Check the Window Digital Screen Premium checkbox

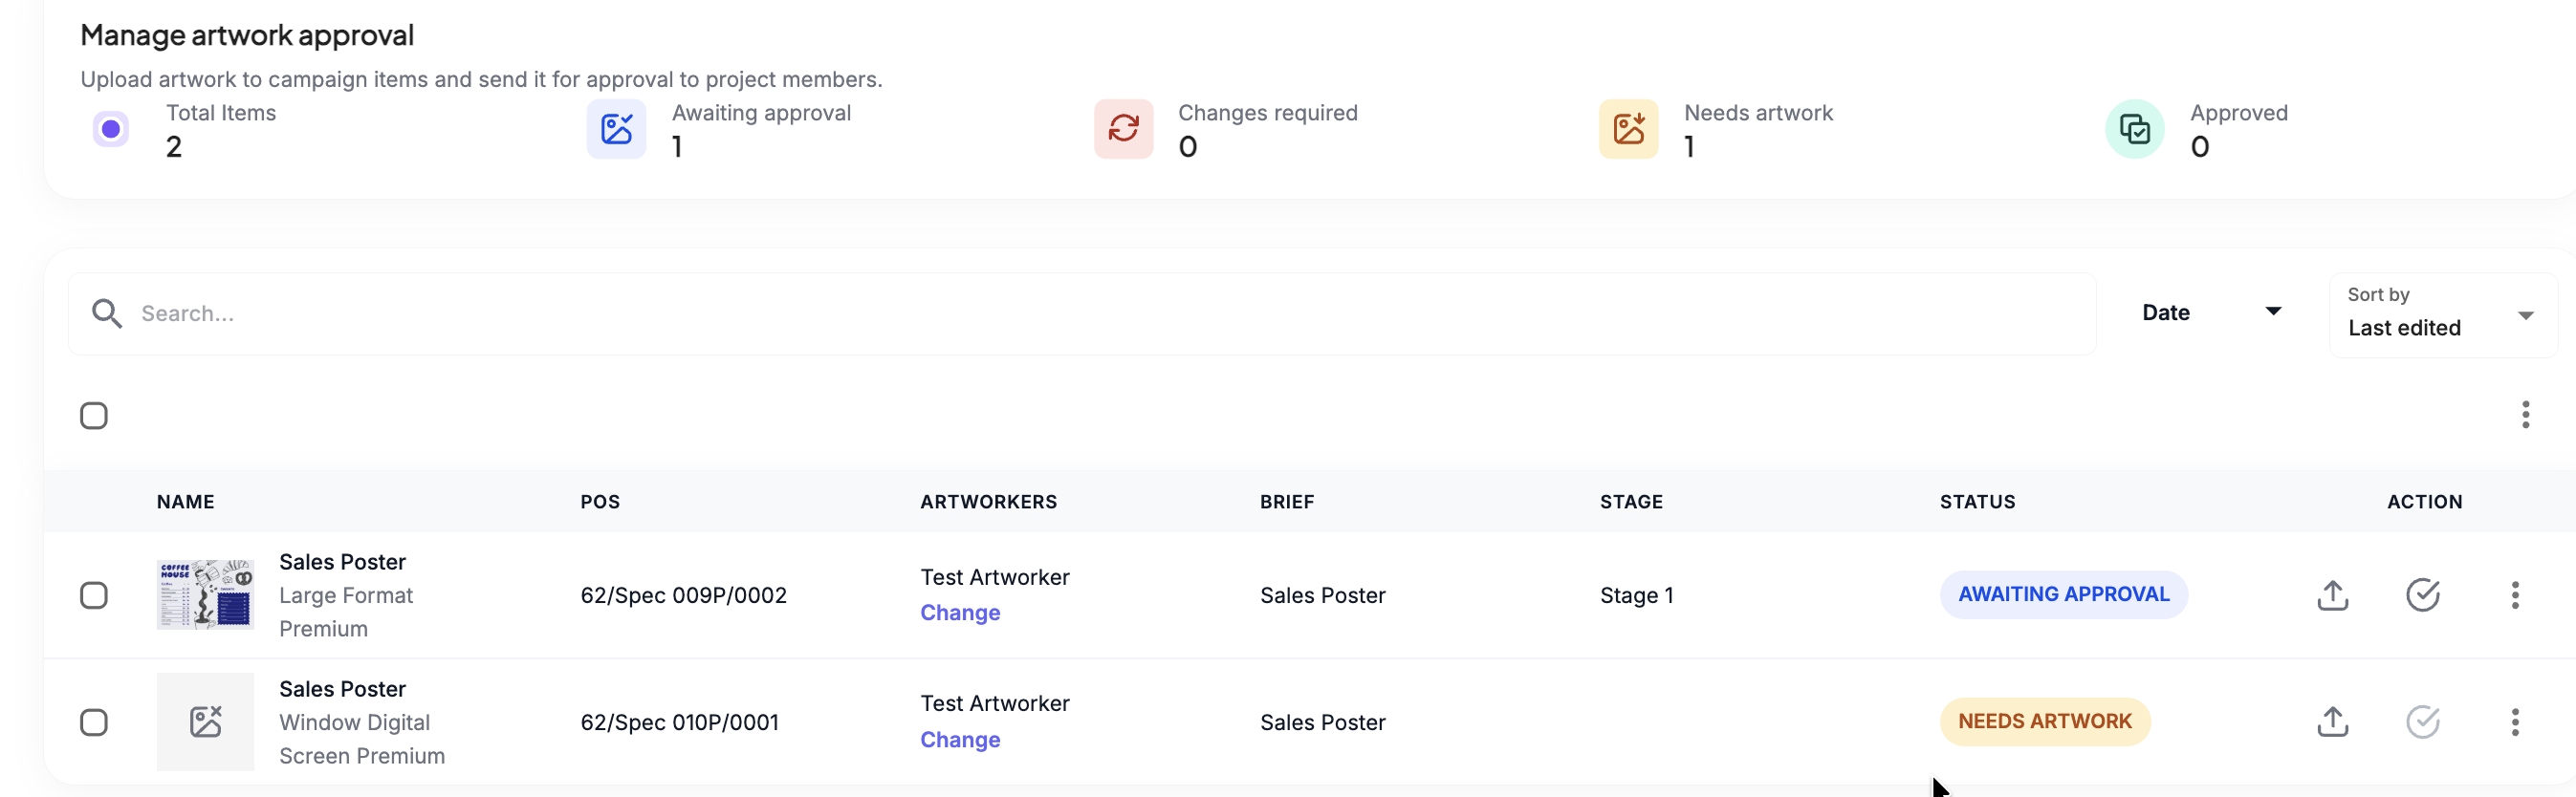pyautogui.click(x=94, y=723)
